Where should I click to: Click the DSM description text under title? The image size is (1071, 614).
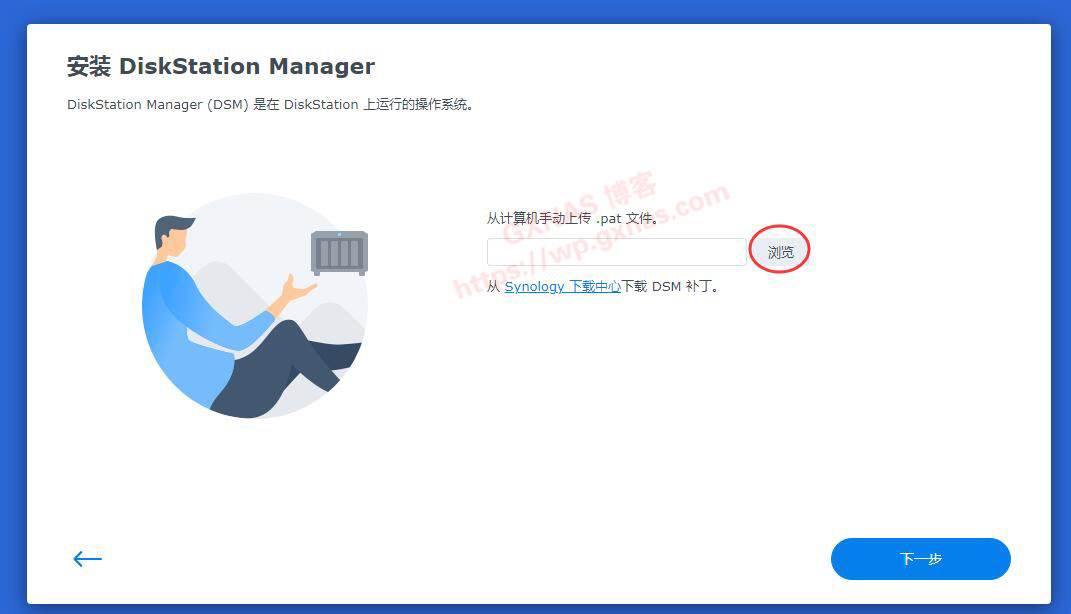click(x=270, y=104)
